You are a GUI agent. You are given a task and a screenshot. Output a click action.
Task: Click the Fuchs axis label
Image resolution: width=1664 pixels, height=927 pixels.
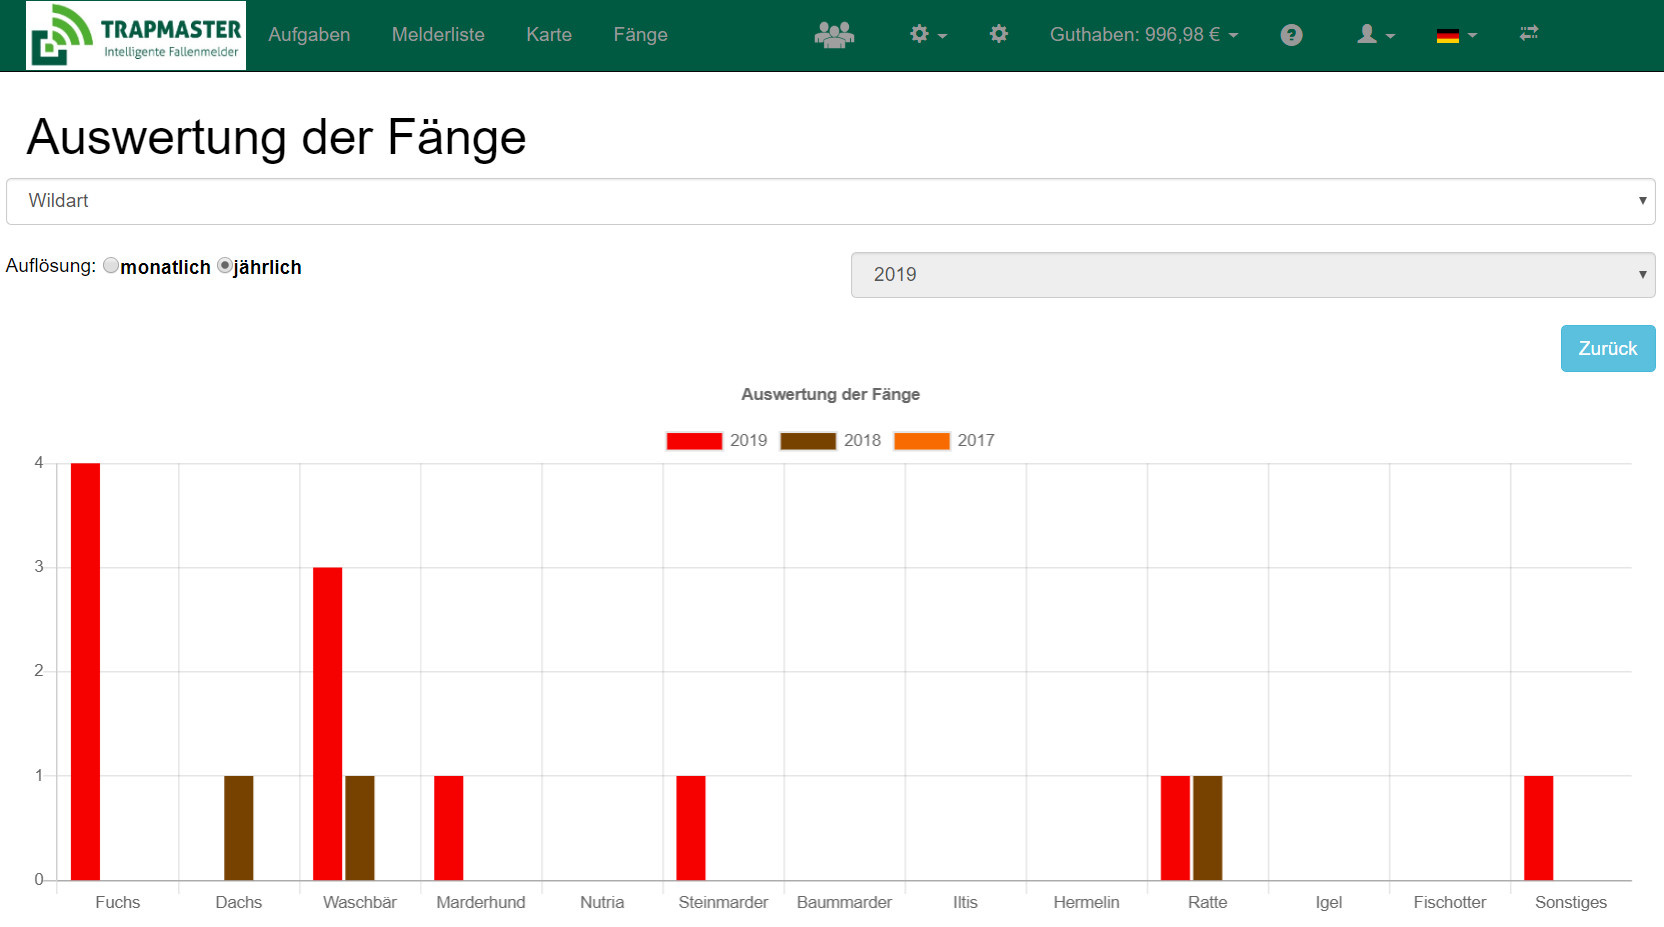[x=118, y=902]
